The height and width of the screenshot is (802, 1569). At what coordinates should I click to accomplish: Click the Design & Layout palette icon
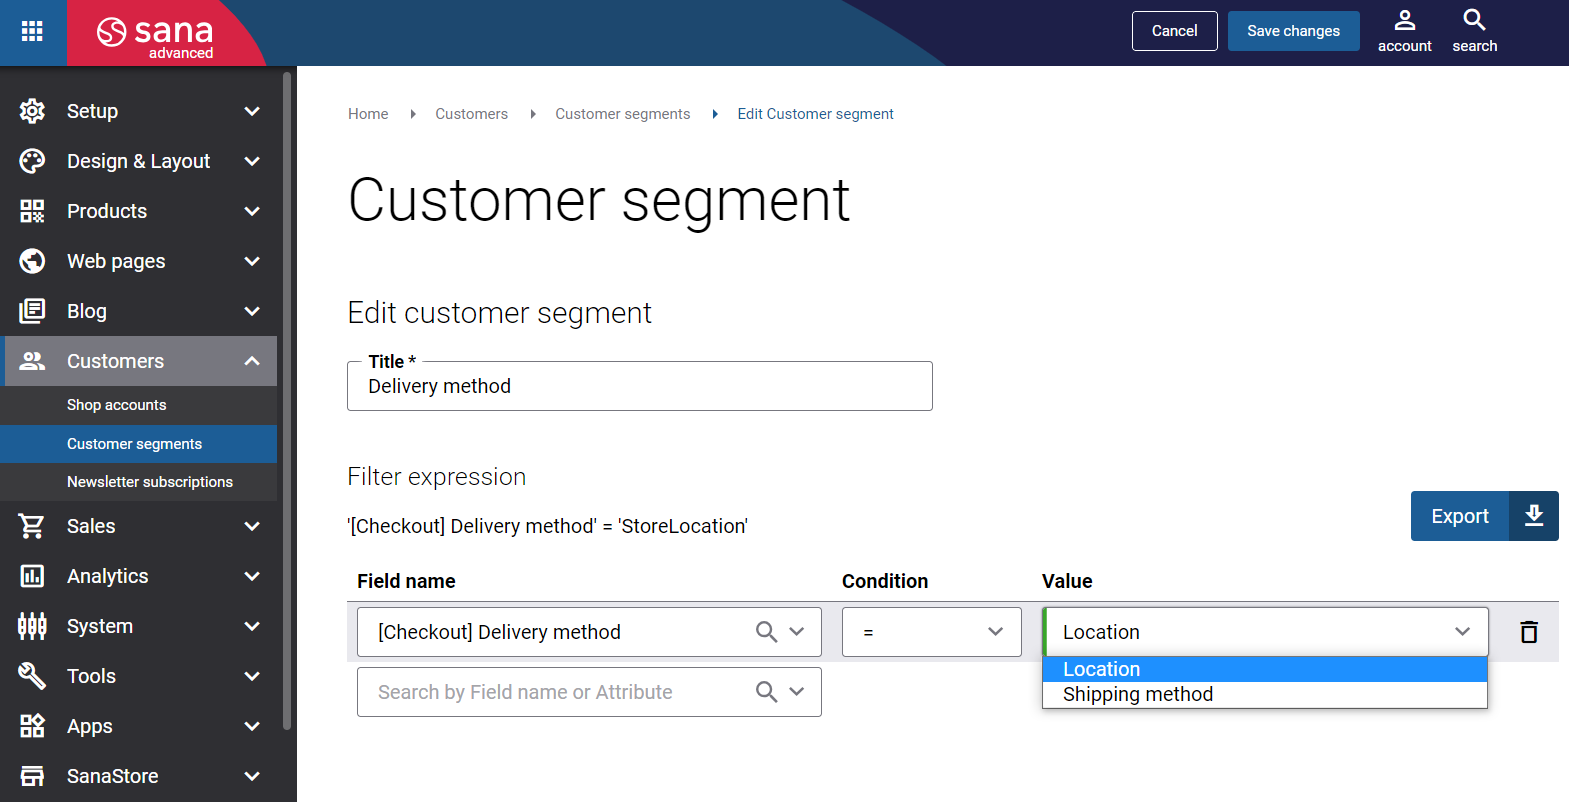tap(32, 161)
